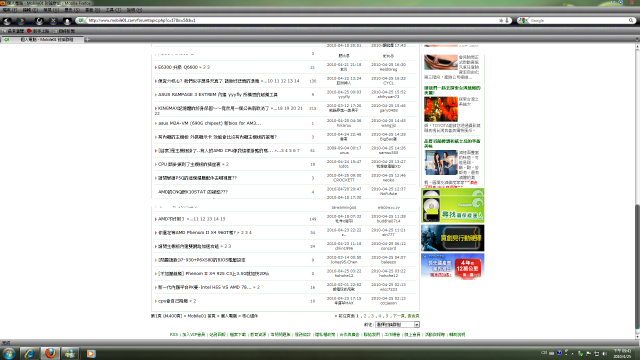Reload the page with the refresh icon
Viewport: 640px width, 360px height.
tap(39, 20)
